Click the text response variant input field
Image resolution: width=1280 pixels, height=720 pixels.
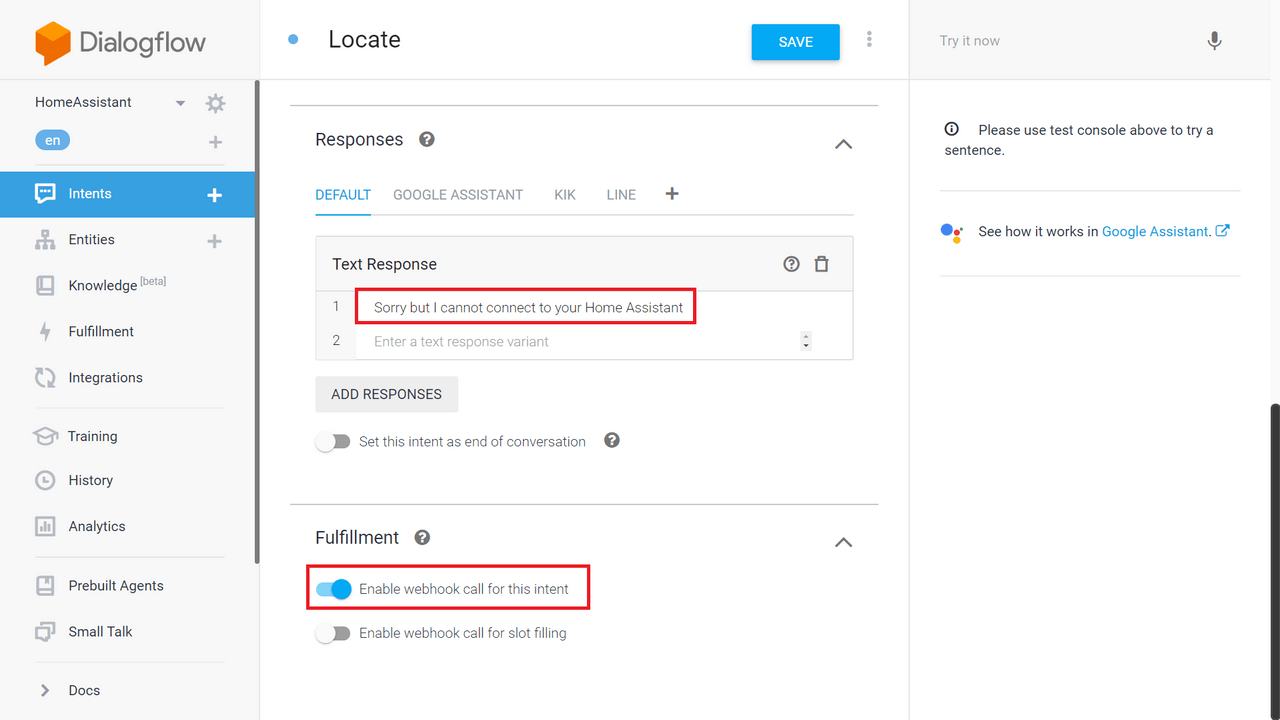pos(585,341)
